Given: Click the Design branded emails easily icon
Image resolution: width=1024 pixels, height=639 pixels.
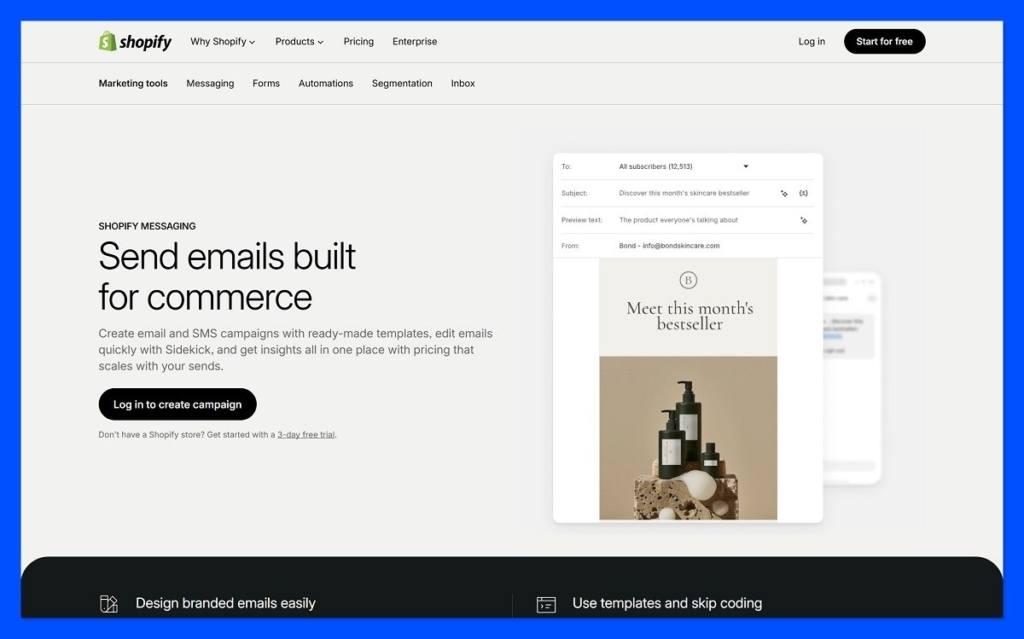Looking at the screenshot, I should 108,603.
